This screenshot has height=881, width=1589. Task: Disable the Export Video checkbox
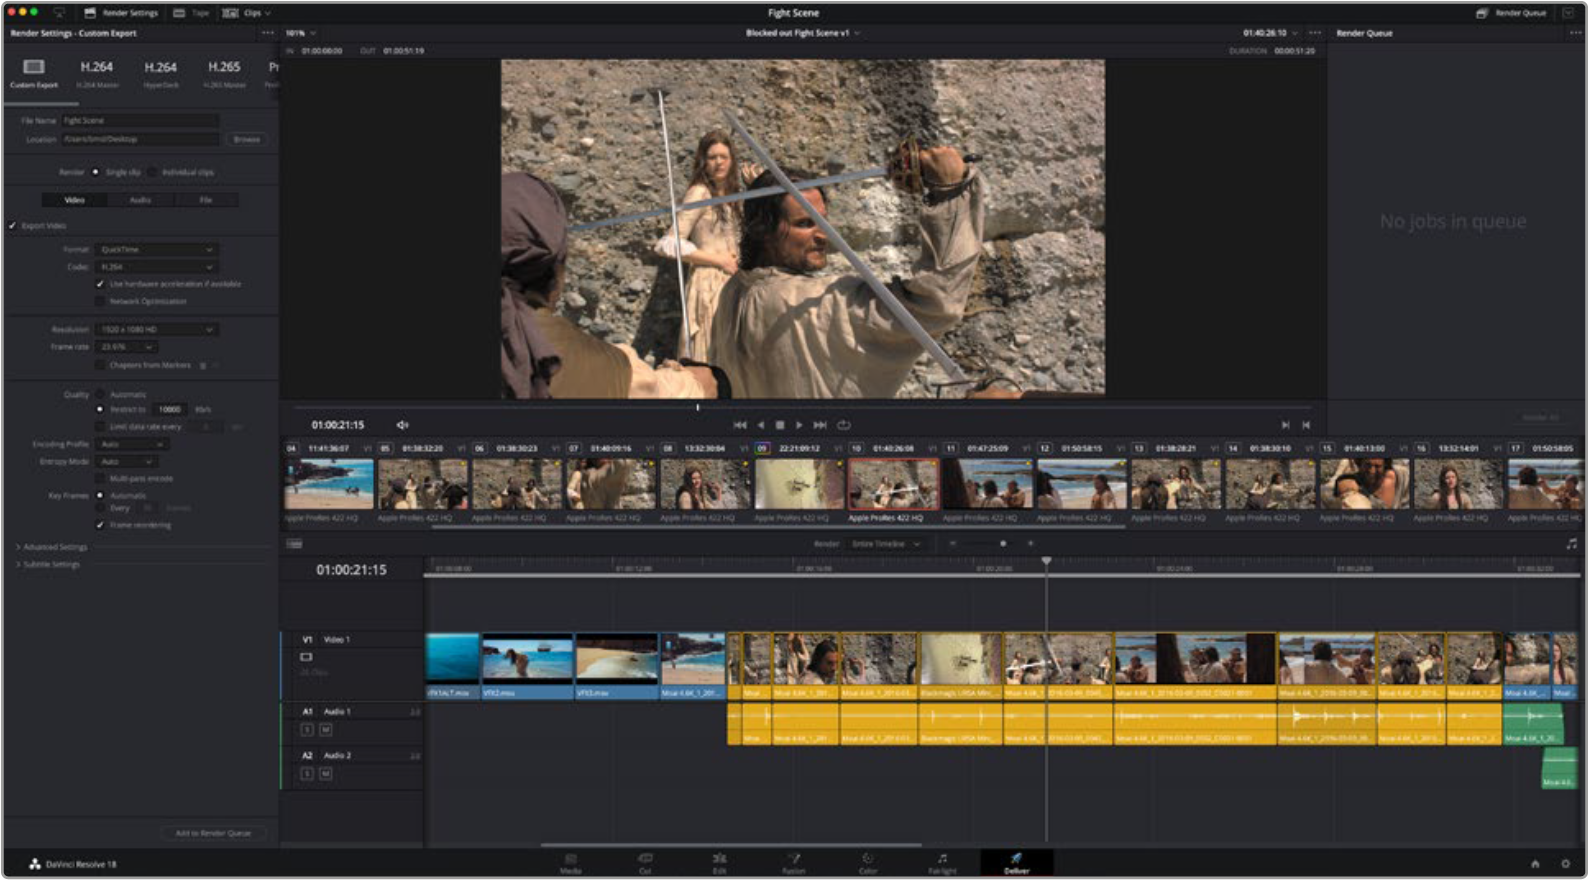coord(13,226)
